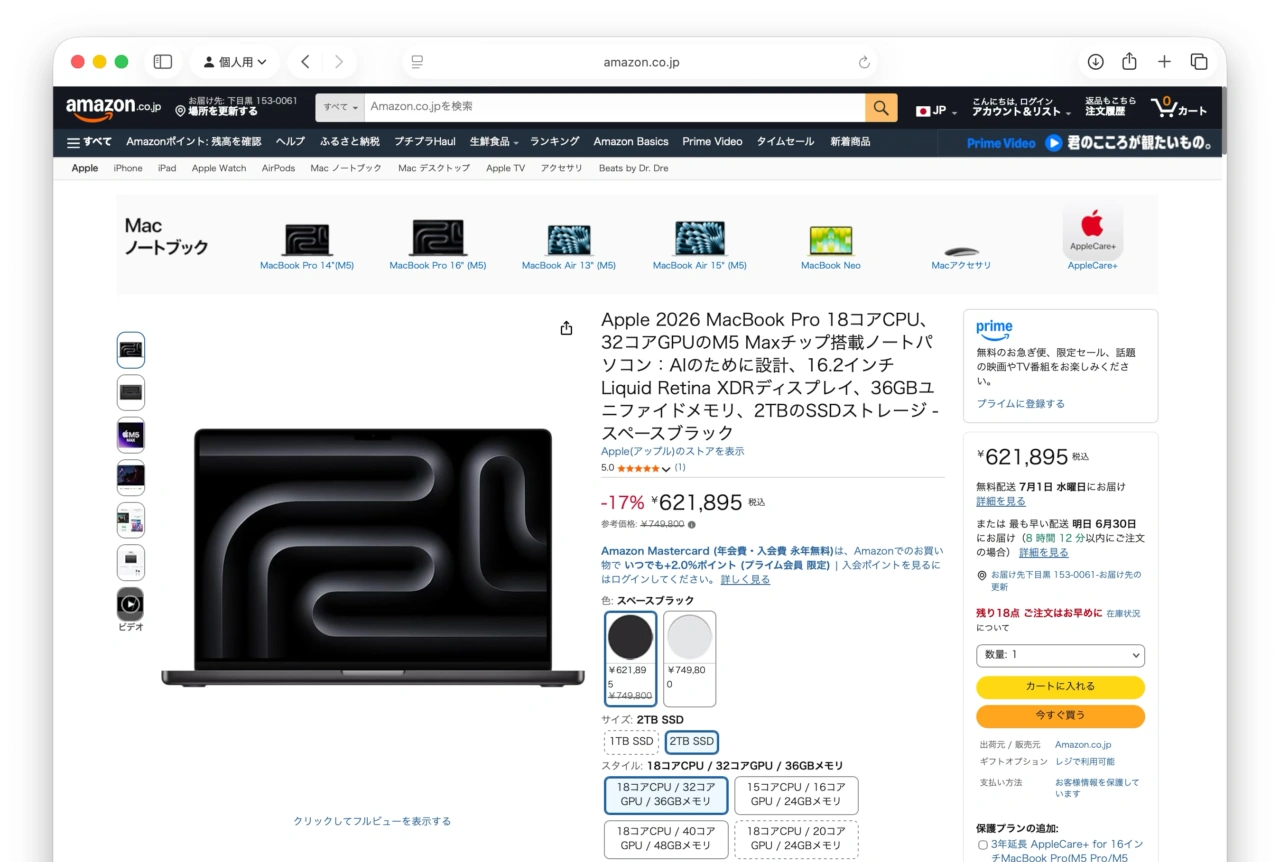Click 返品もこちら 注文履歴 link
Viewport: 1280px width, 862px height.
click(x=1111, y=107)
